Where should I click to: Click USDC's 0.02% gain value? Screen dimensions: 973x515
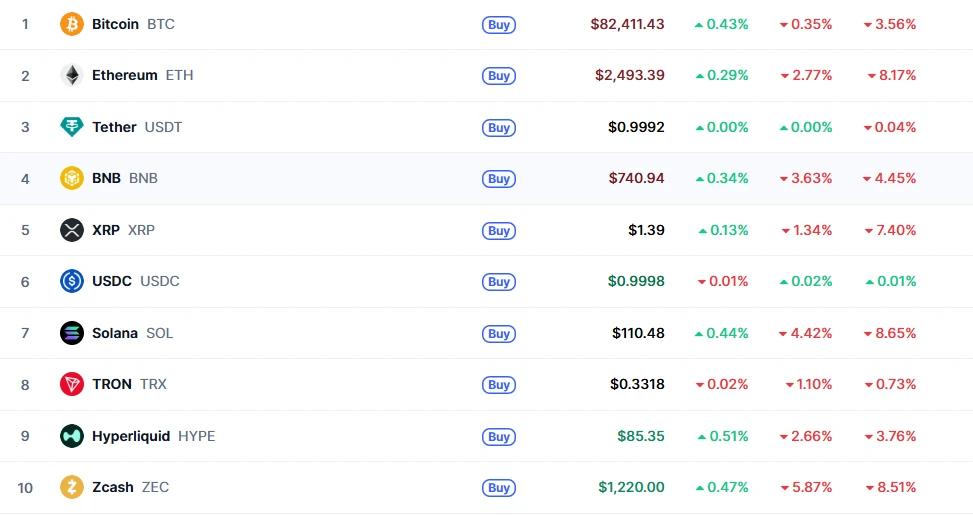coord(806,281)
